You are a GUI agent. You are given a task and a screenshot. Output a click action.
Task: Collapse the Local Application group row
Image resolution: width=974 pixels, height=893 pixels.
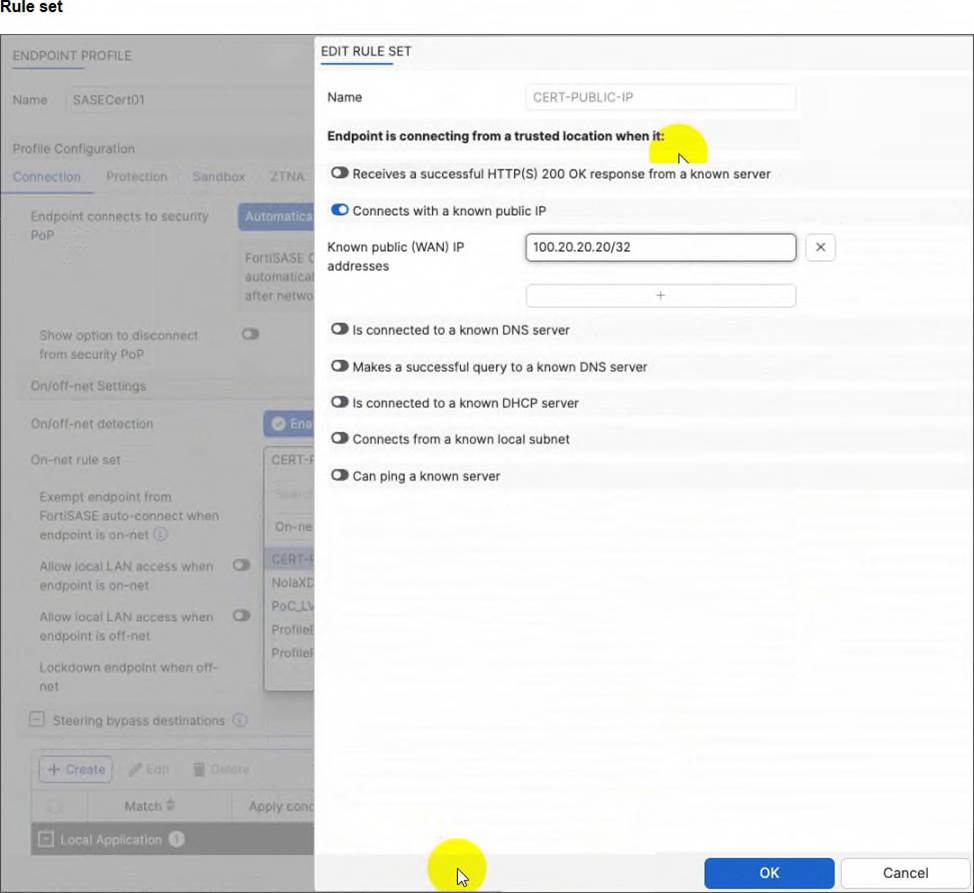[45, 840]
